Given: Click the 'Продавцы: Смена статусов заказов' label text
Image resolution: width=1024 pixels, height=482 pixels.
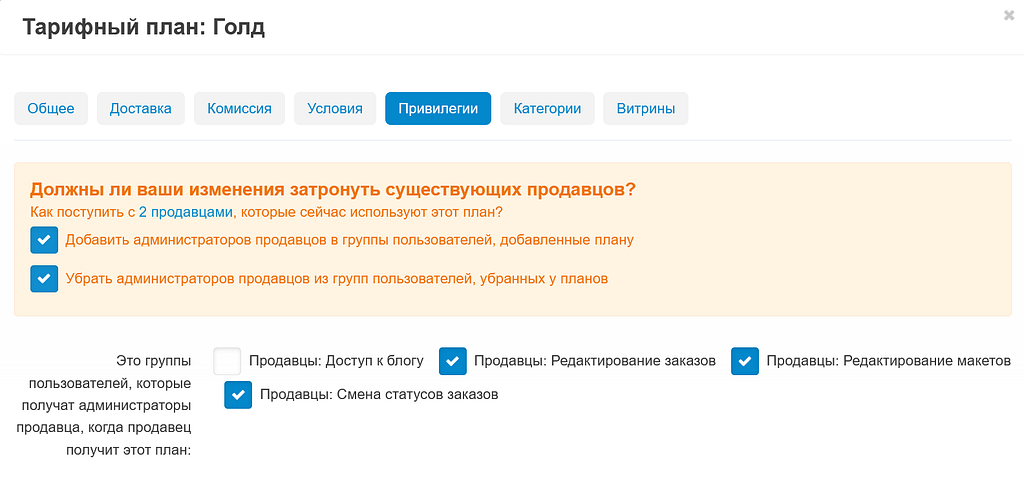Looking at the screenshot, I should [x=379, y=395].
